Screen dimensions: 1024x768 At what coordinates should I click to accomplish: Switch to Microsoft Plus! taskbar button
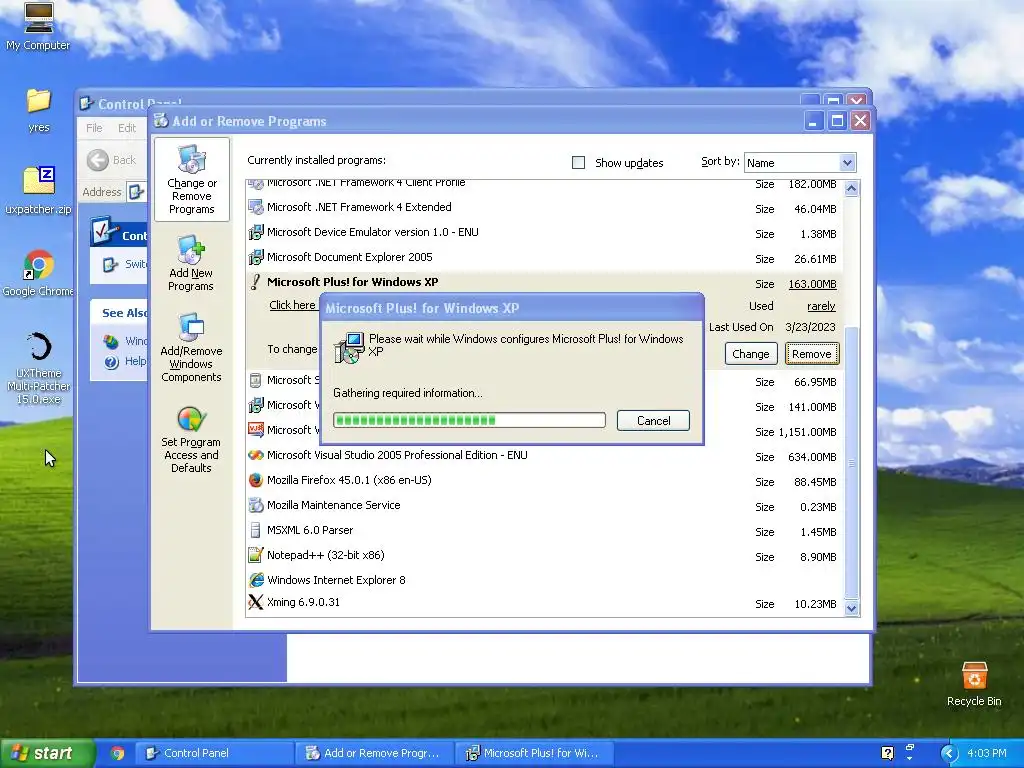pos(535,753)
